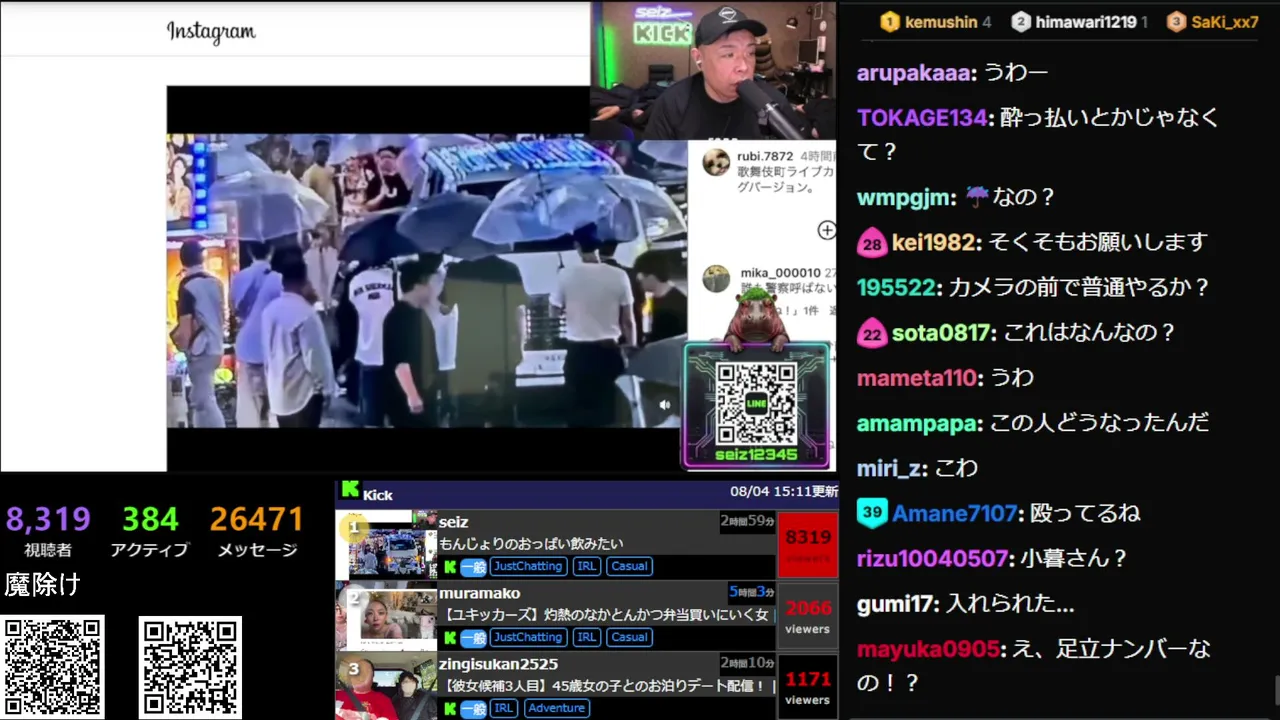The height and width of the screenshot is (720, 1280).
Task: Click the stream title もんじょりのおっぱい飲みたい
Action: pyautogui.click(x=531, y=544)
